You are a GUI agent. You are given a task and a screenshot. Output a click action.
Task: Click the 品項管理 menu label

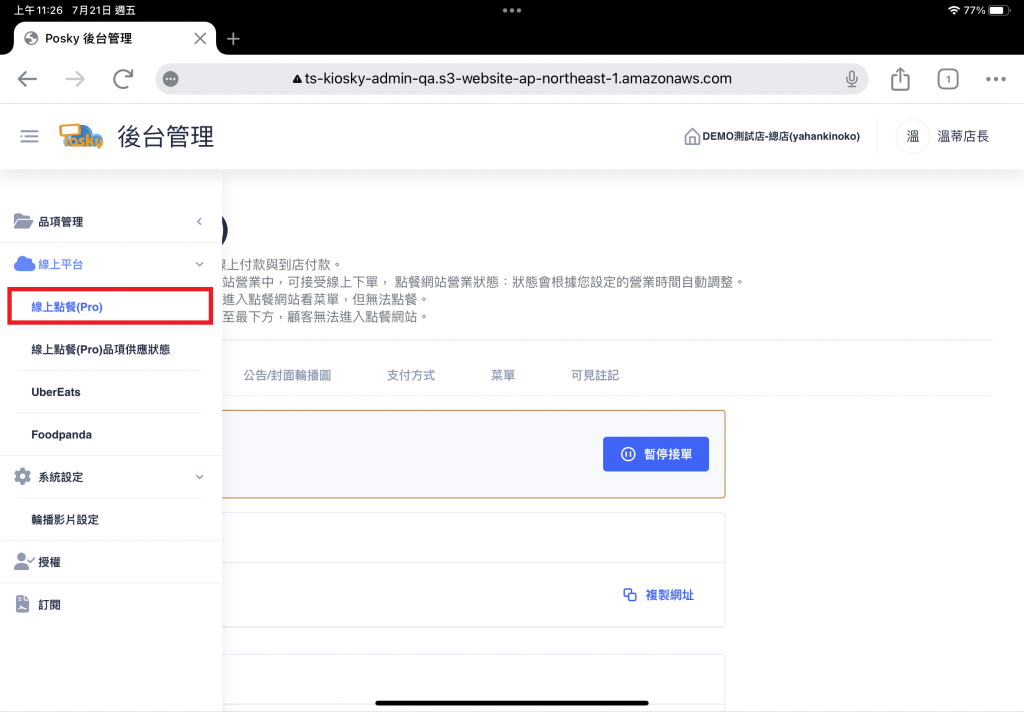click(x=60, y=221)
